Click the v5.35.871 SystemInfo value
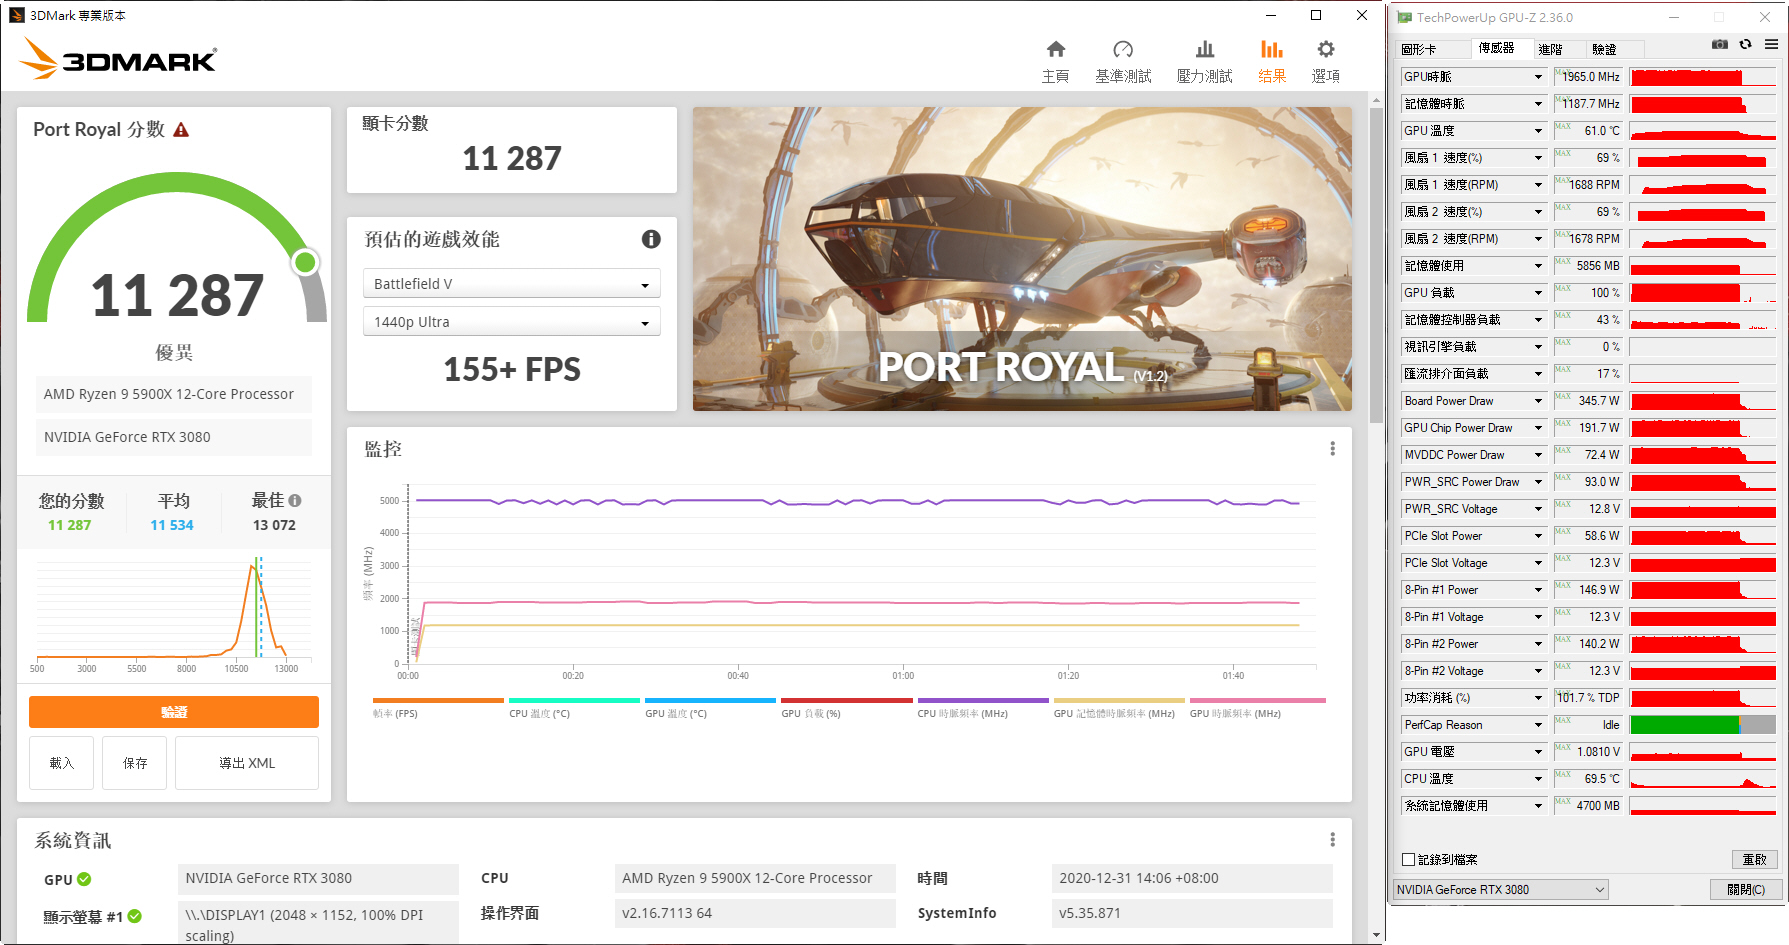1789x945 pixels. (1192, 913)
